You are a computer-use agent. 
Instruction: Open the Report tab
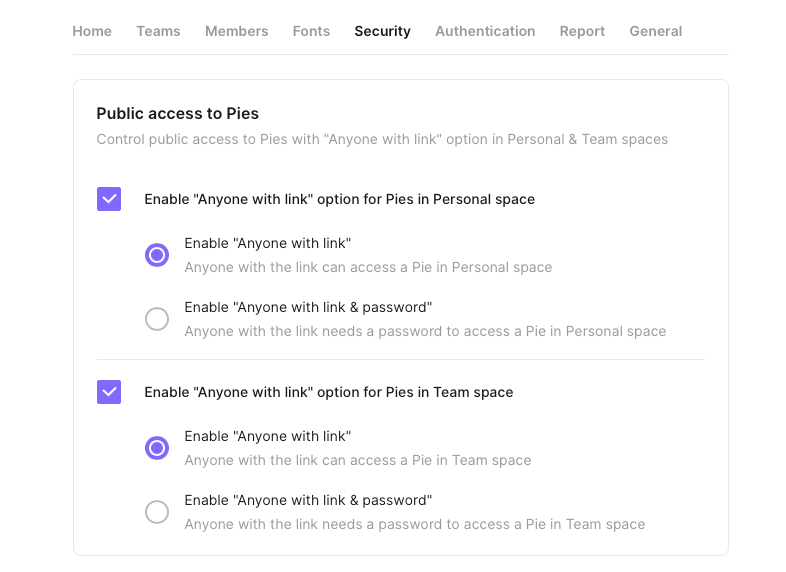[582, 31]
